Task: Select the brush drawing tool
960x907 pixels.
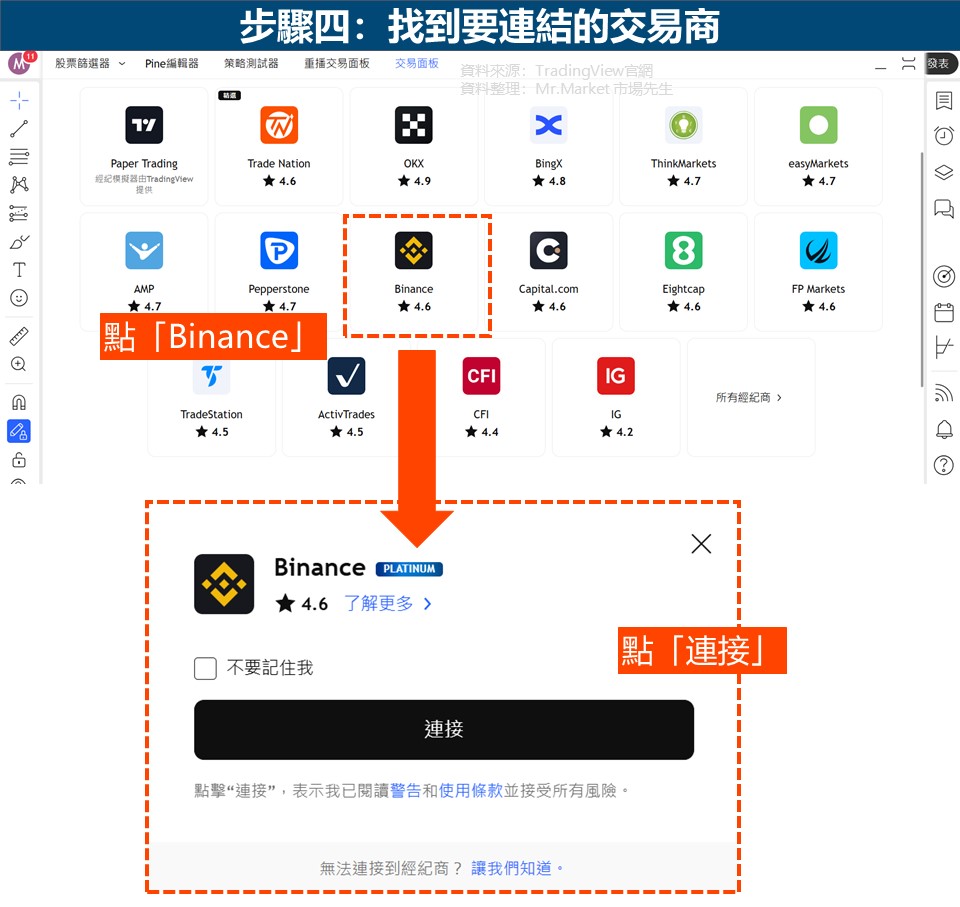Action: (19, 242)
